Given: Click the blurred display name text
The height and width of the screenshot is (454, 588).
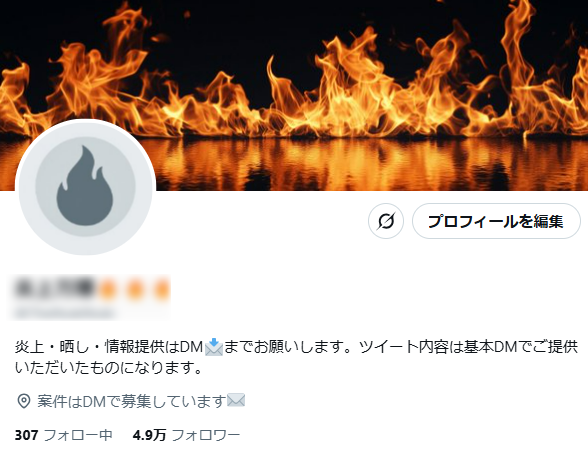Looking at the screenshot, I should pos(55,289).
